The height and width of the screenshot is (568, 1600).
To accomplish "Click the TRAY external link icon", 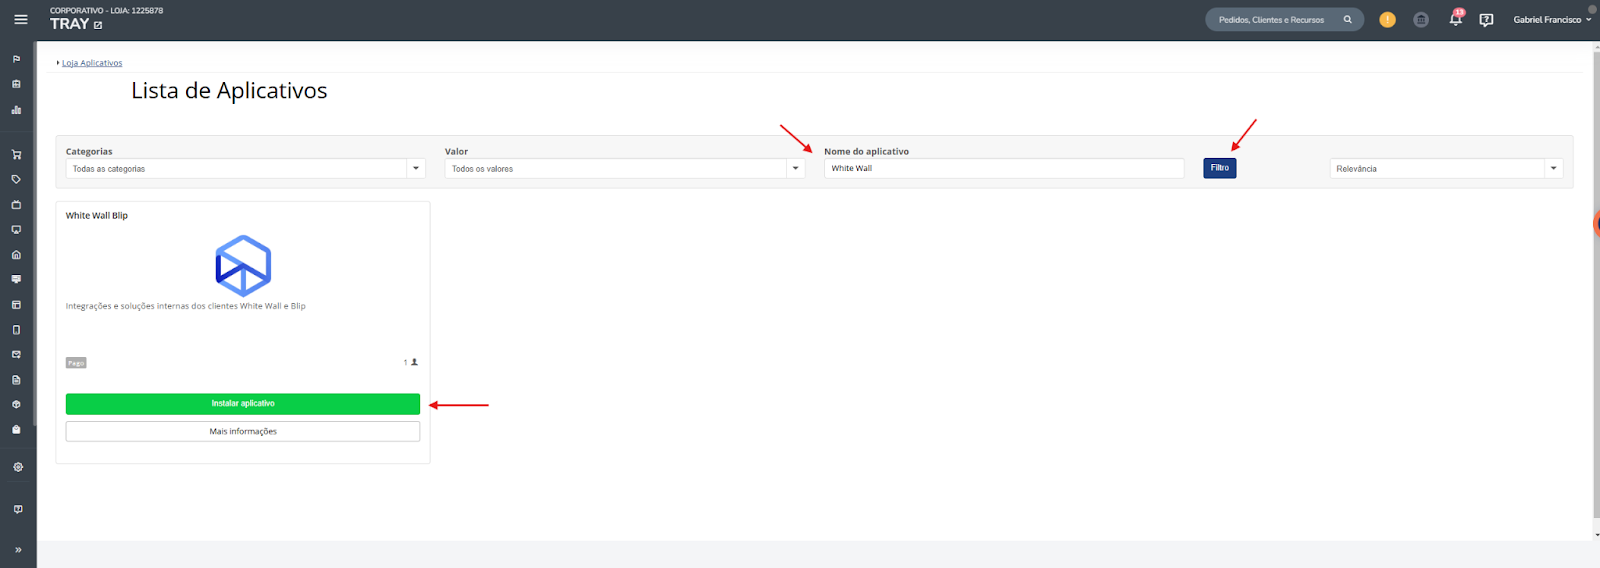I will click(98, 25).
